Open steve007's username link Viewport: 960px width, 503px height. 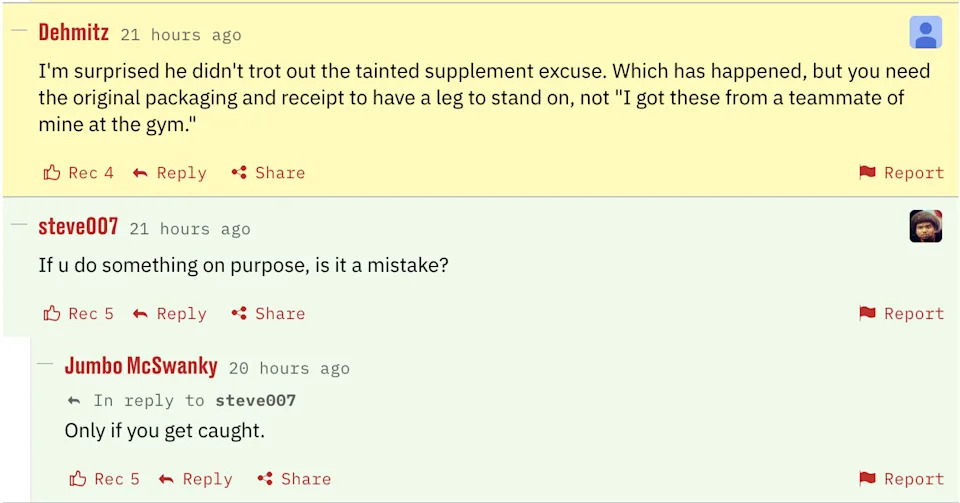[78, 227]
